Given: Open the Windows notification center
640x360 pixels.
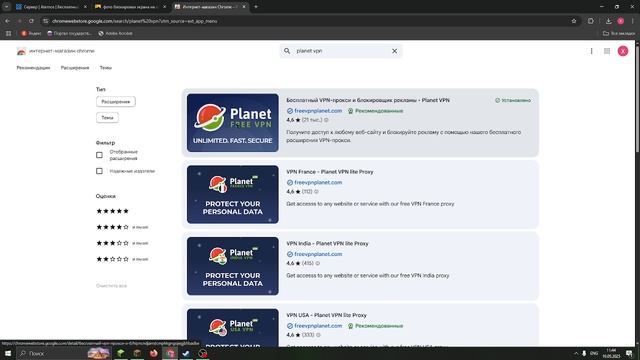Looking at the screenshot, I should [629, 353].
